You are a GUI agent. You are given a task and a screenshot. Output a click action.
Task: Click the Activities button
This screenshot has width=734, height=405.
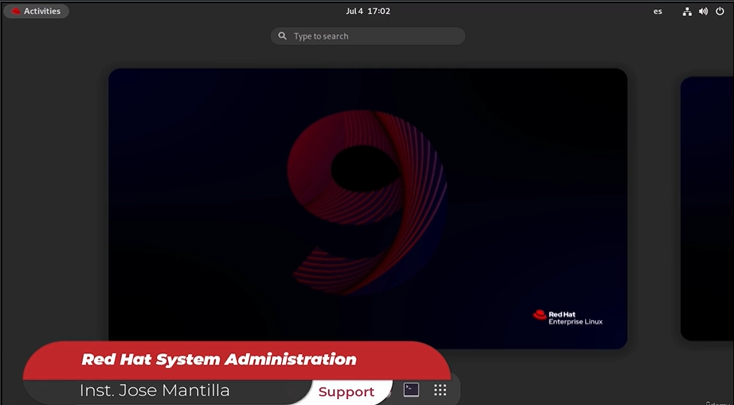(36, 11)
